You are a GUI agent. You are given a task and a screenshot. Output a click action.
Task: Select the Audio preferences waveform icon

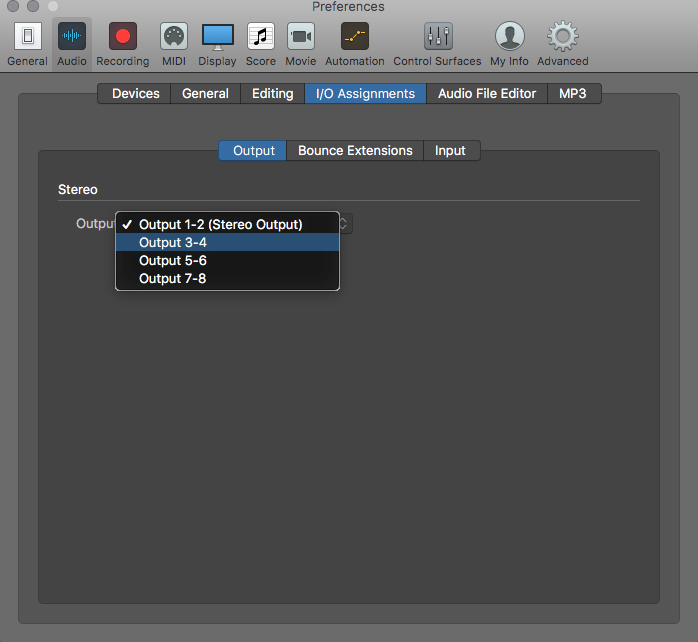click(x=72, y=36)
